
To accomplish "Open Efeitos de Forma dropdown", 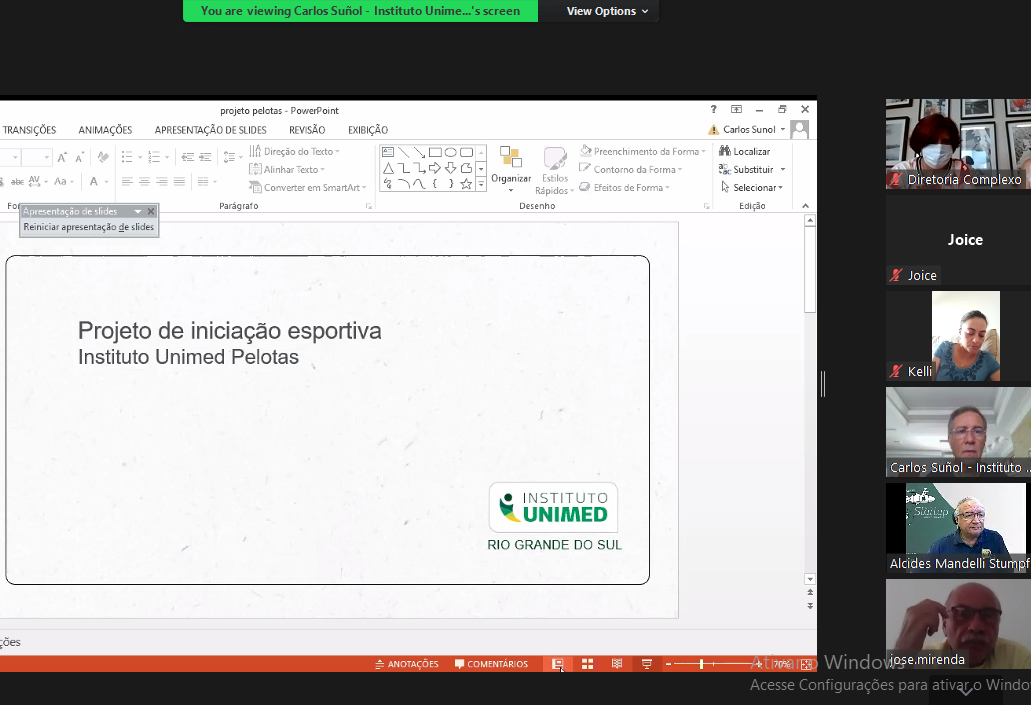I will [624, 187].
